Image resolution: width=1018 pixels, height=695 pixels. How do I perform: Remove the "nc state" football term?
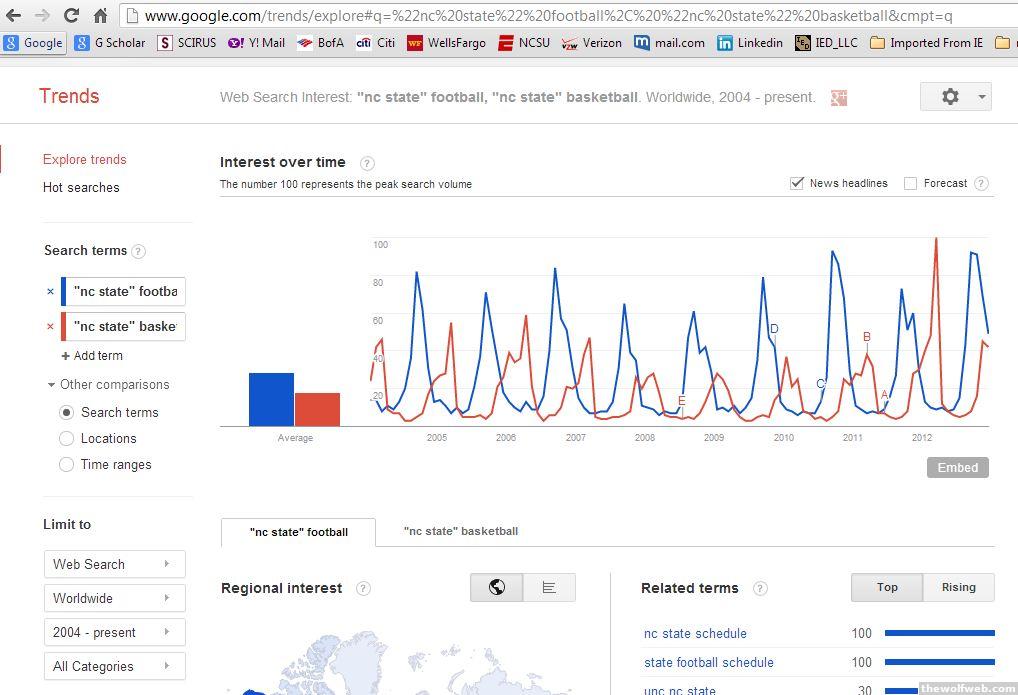tap(50, 292)
